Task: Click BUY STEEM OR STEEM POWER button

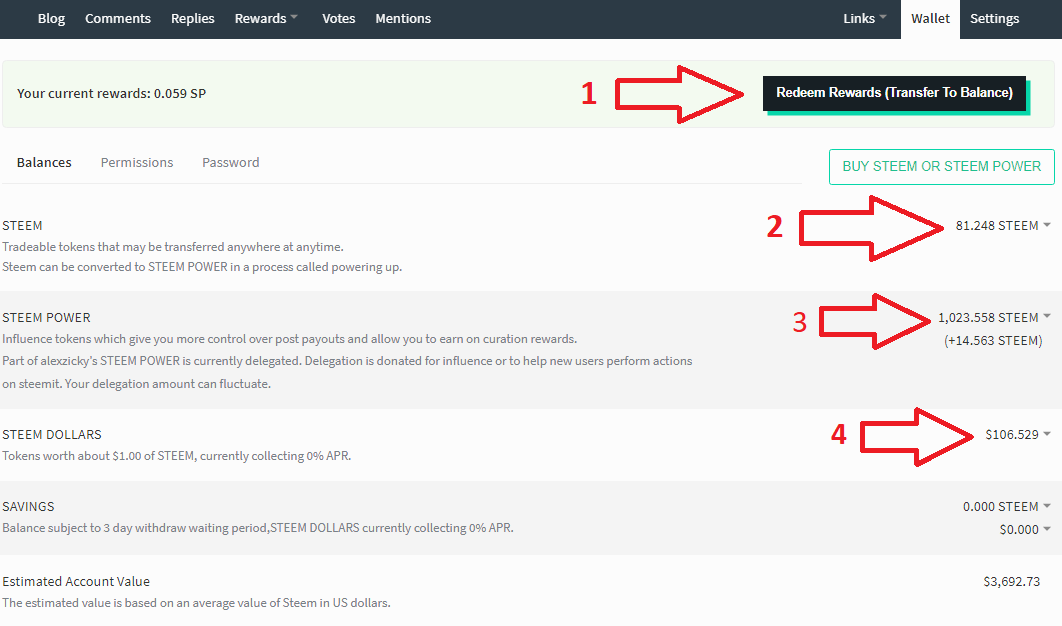Action: coord(941,167)
